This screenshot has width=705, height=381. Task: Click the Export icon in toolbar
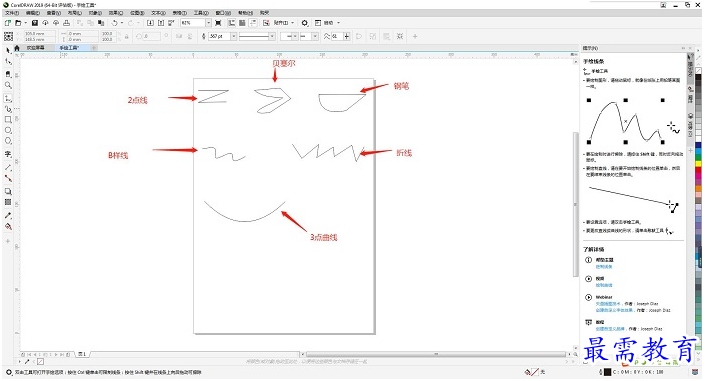click(x=161, y=22)
